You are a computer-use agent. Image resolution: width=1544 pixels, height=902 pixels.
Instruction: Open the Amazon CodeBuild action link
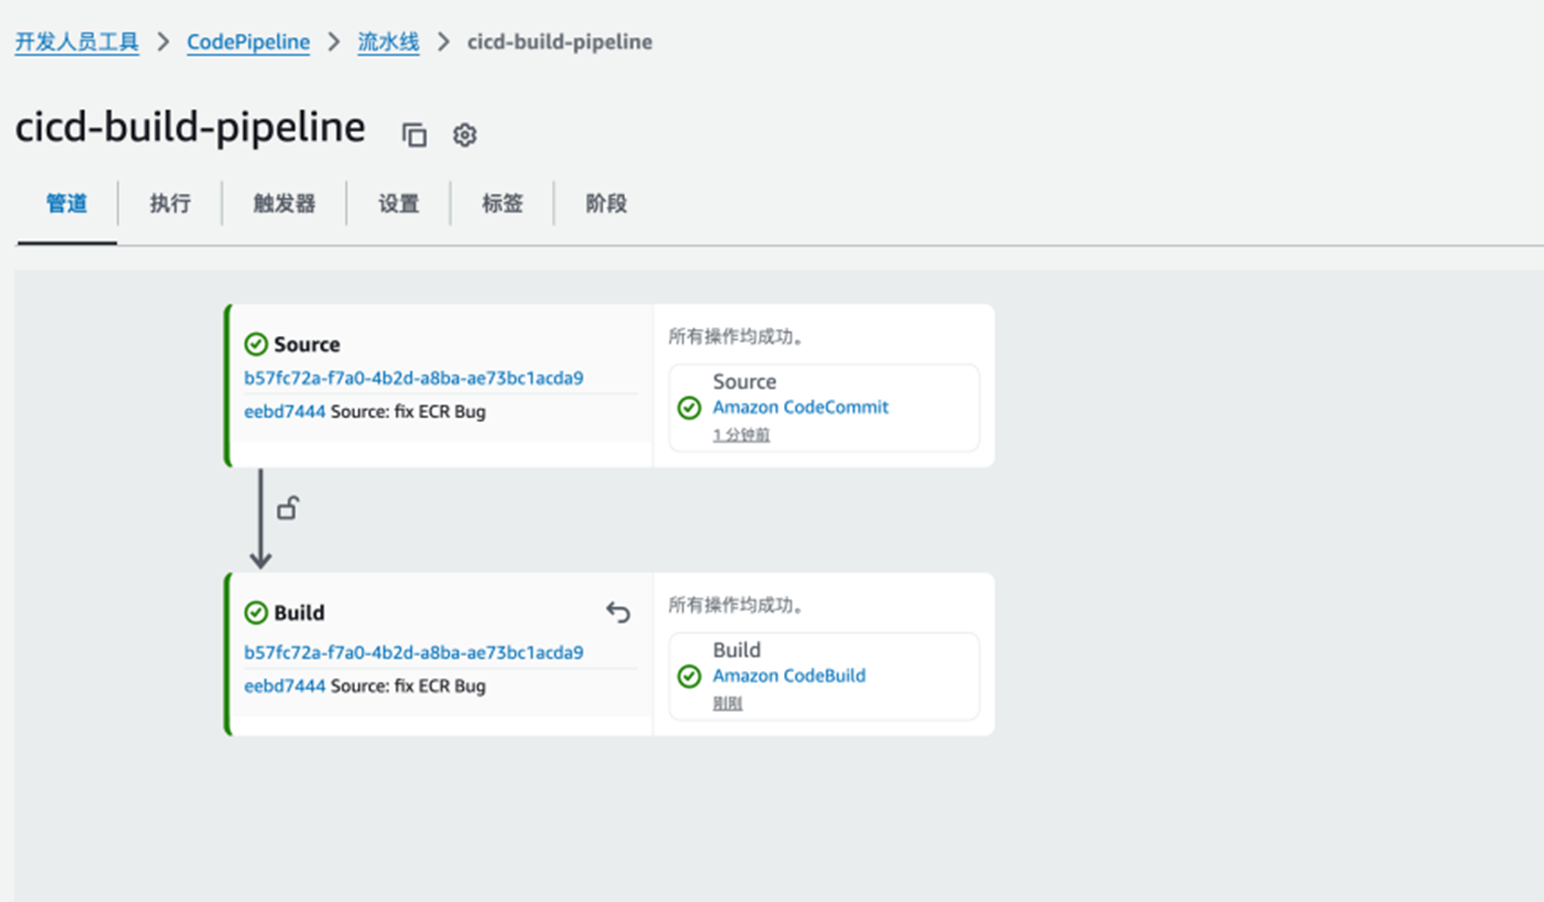(x=789, y=676)
